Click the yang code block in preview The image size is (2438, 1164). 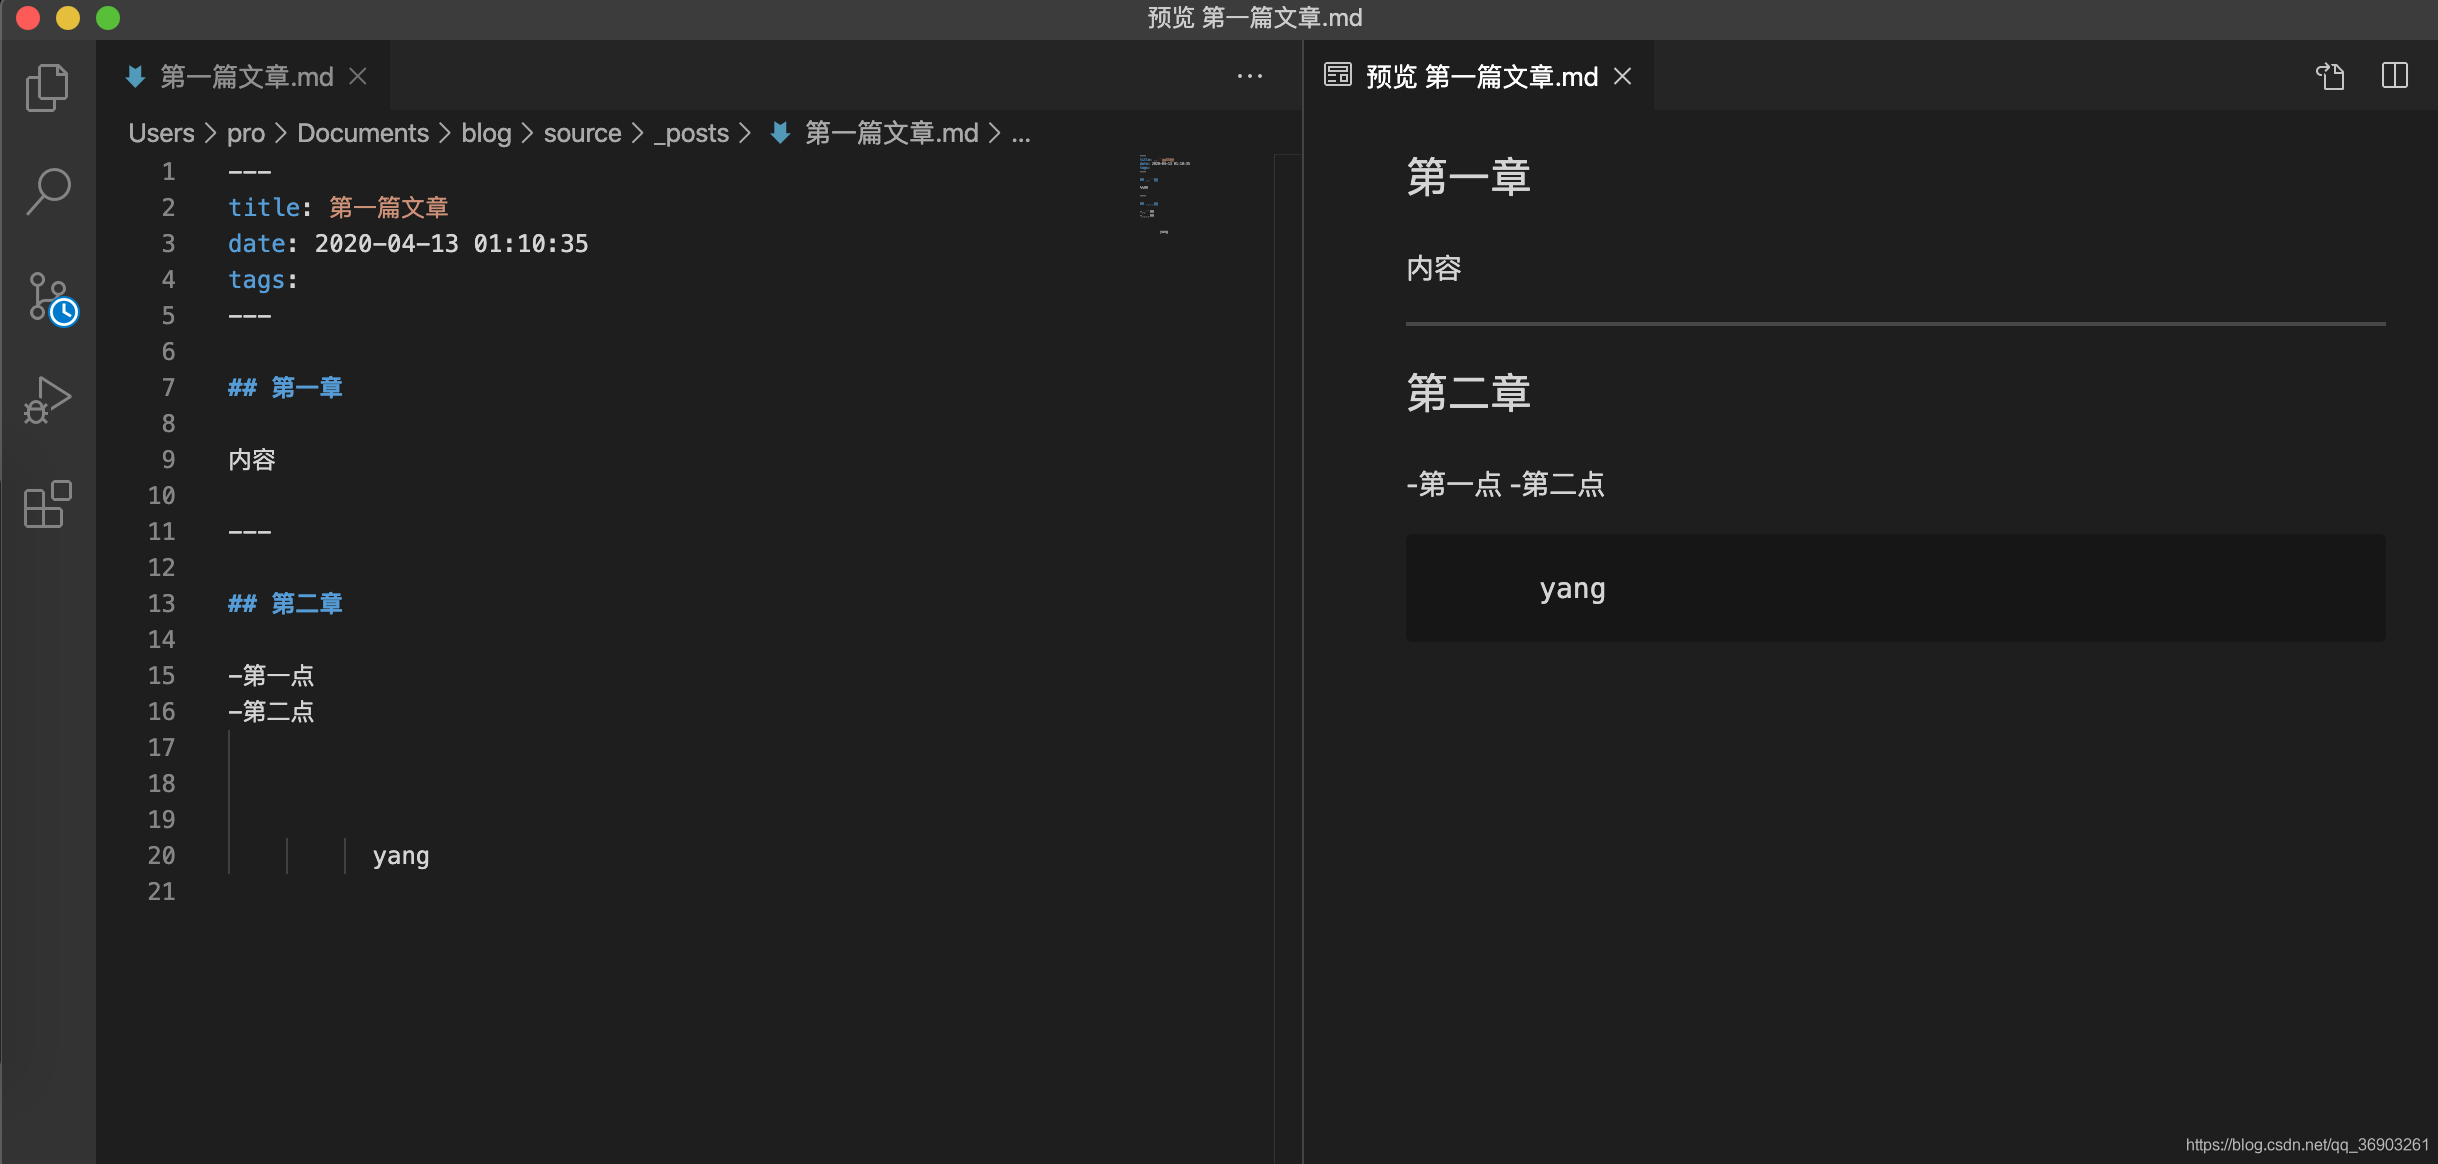click(x=1895, y=588)
